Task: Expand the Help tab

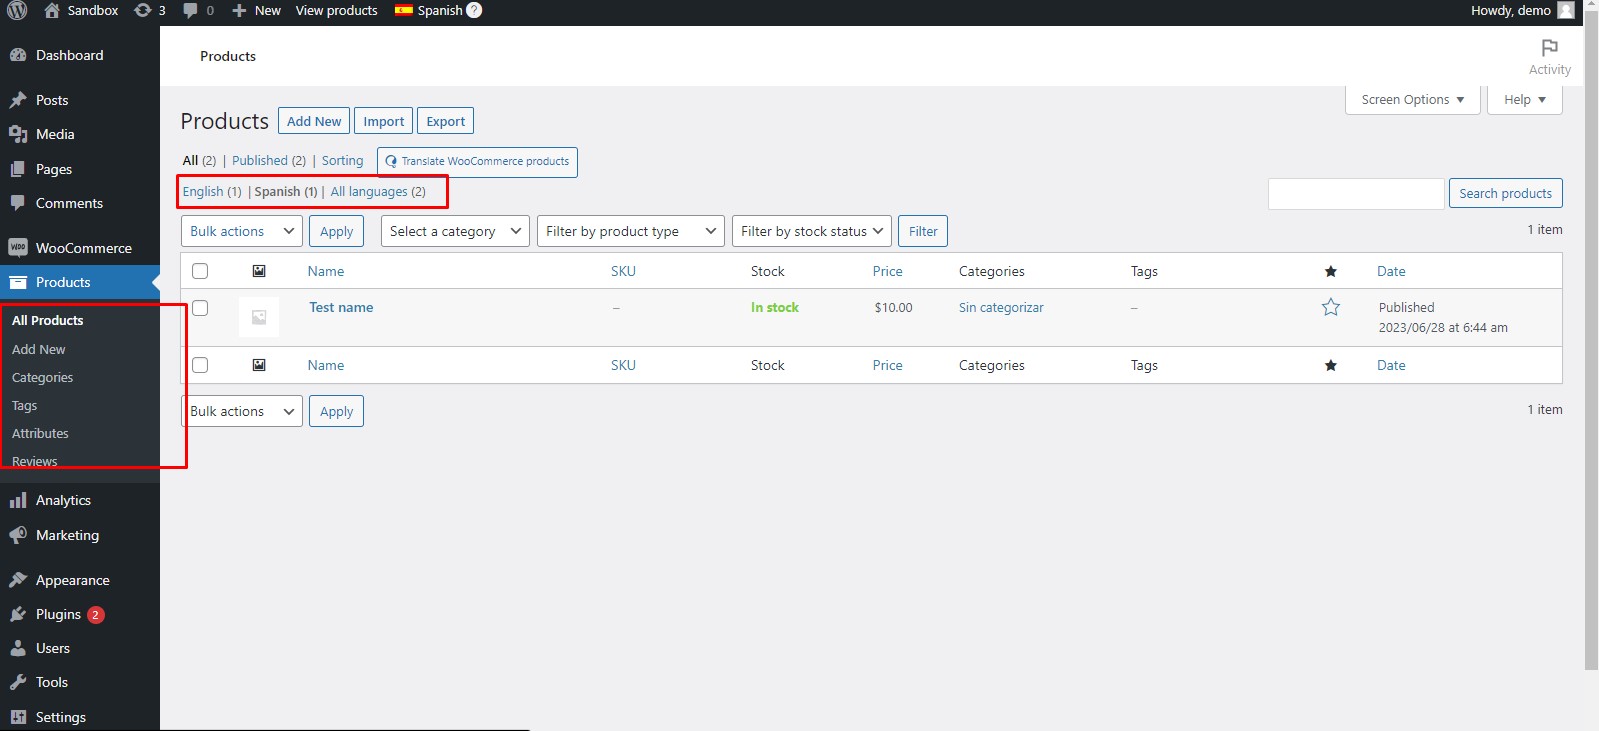Action: pos(1525,99)
